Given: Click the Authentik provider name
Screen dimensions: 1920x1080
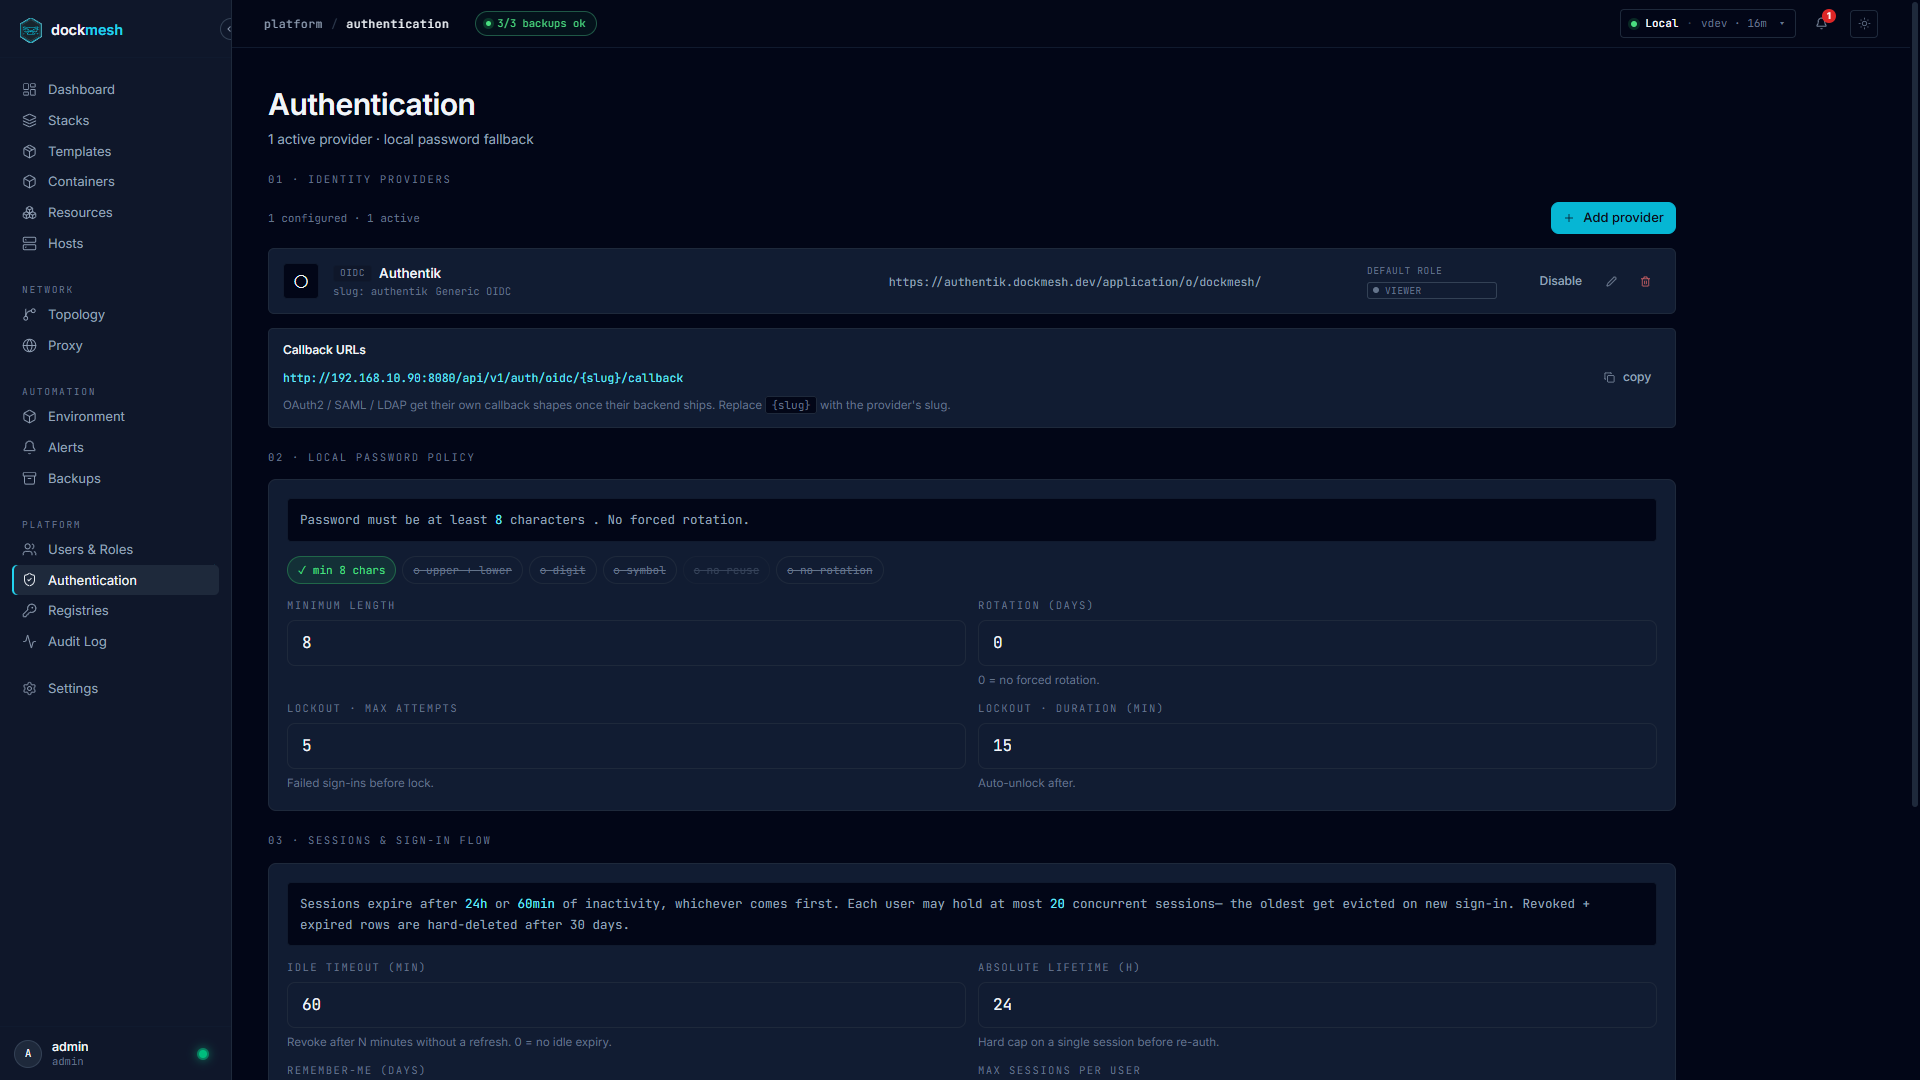Looking at the screenshot, I should point(410,273).
